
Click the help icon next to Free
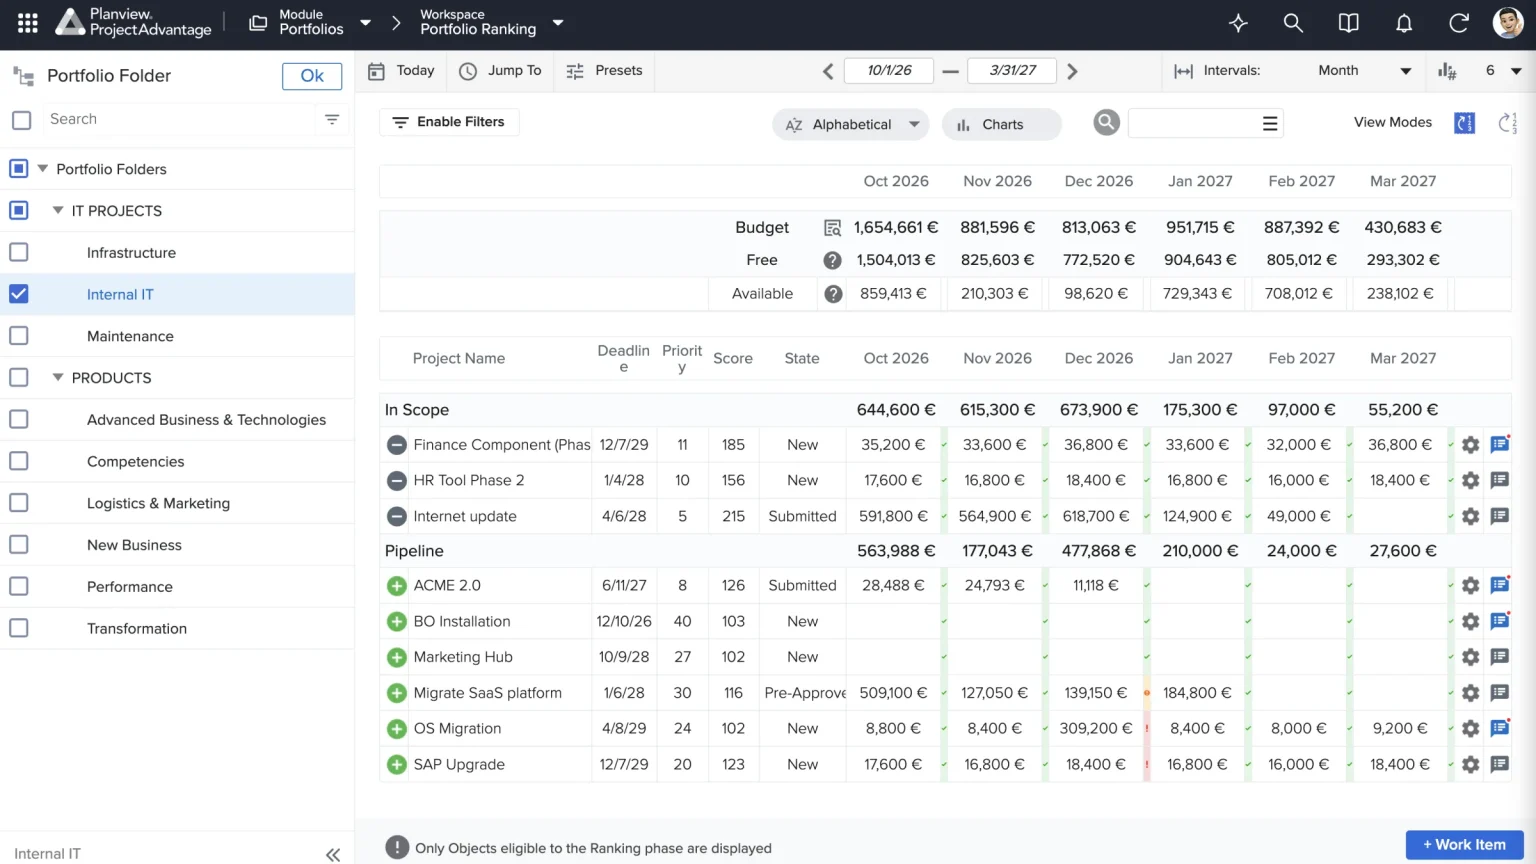tap(832, 260)
